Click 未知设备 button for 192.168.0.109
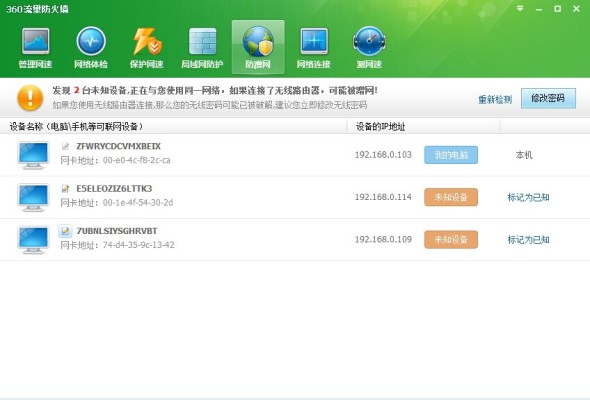This screenshot has width=590, height=400. [451, 240]
